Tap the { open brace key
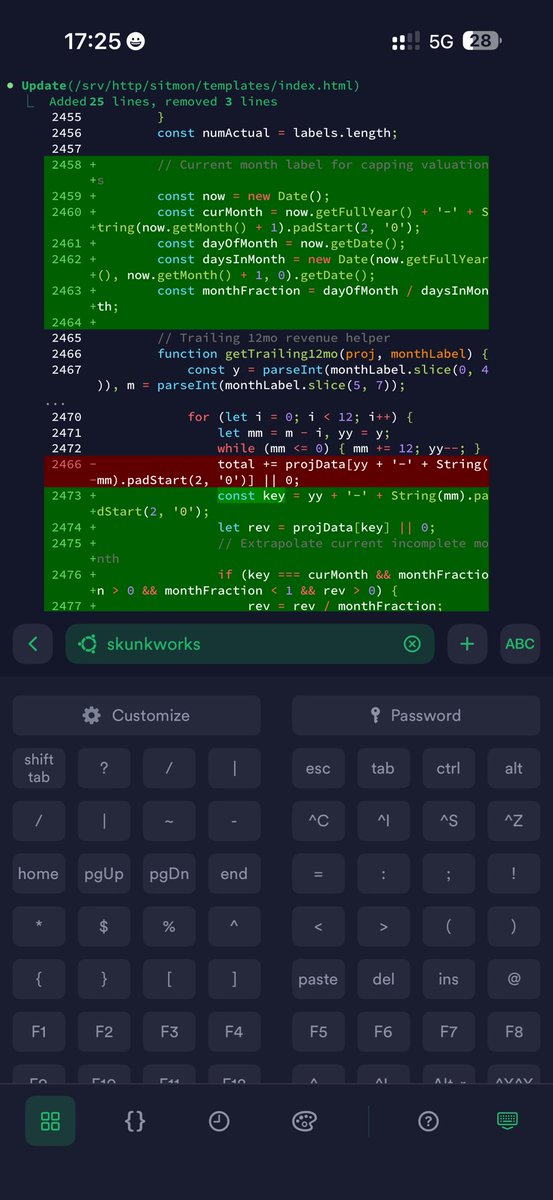The width and height of the screenshot is (553, 1200). pyautogui.click(x=39, y=980)
